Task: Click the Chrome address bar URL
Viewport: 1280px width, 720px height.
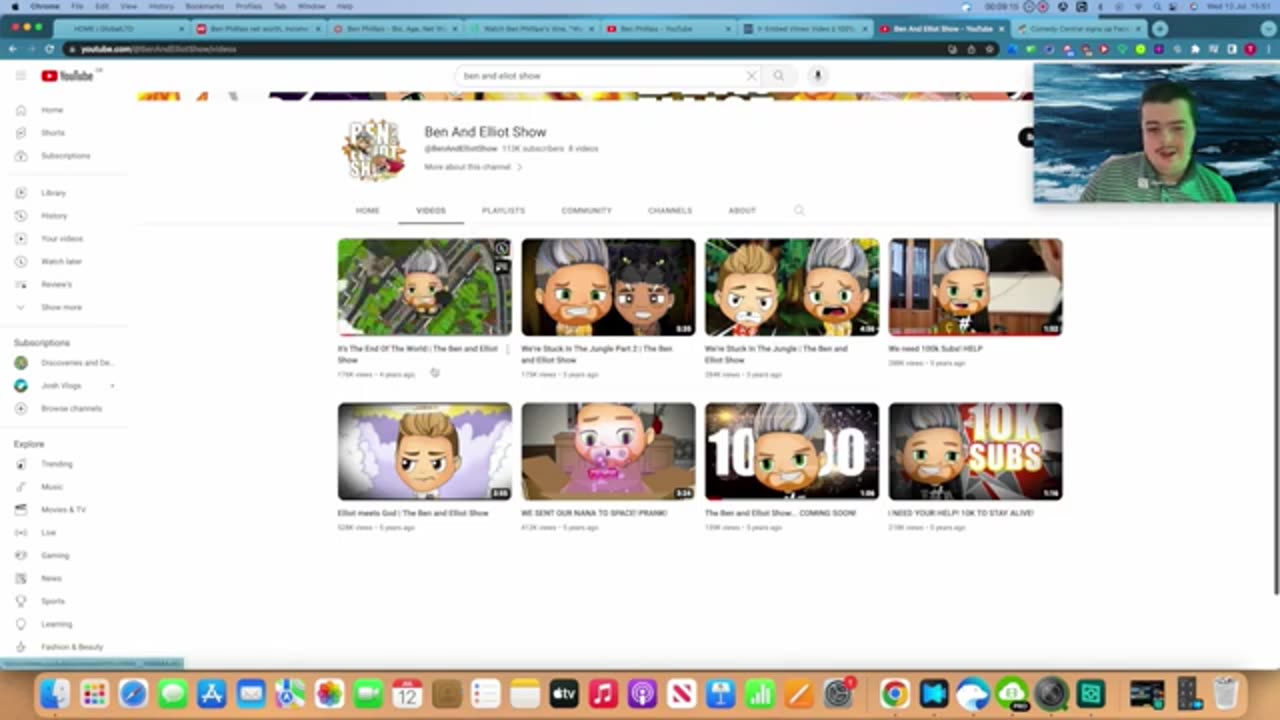Action: click(158, 49)
